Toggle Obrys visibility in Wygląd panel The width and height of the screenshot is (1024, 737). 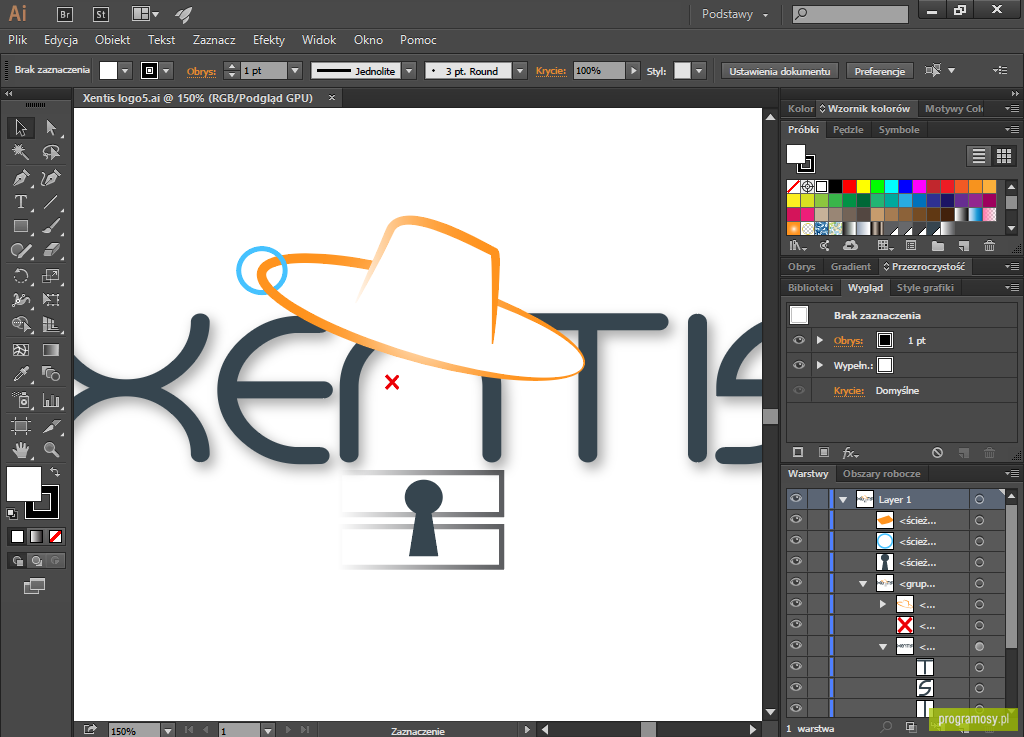[799, 340]
